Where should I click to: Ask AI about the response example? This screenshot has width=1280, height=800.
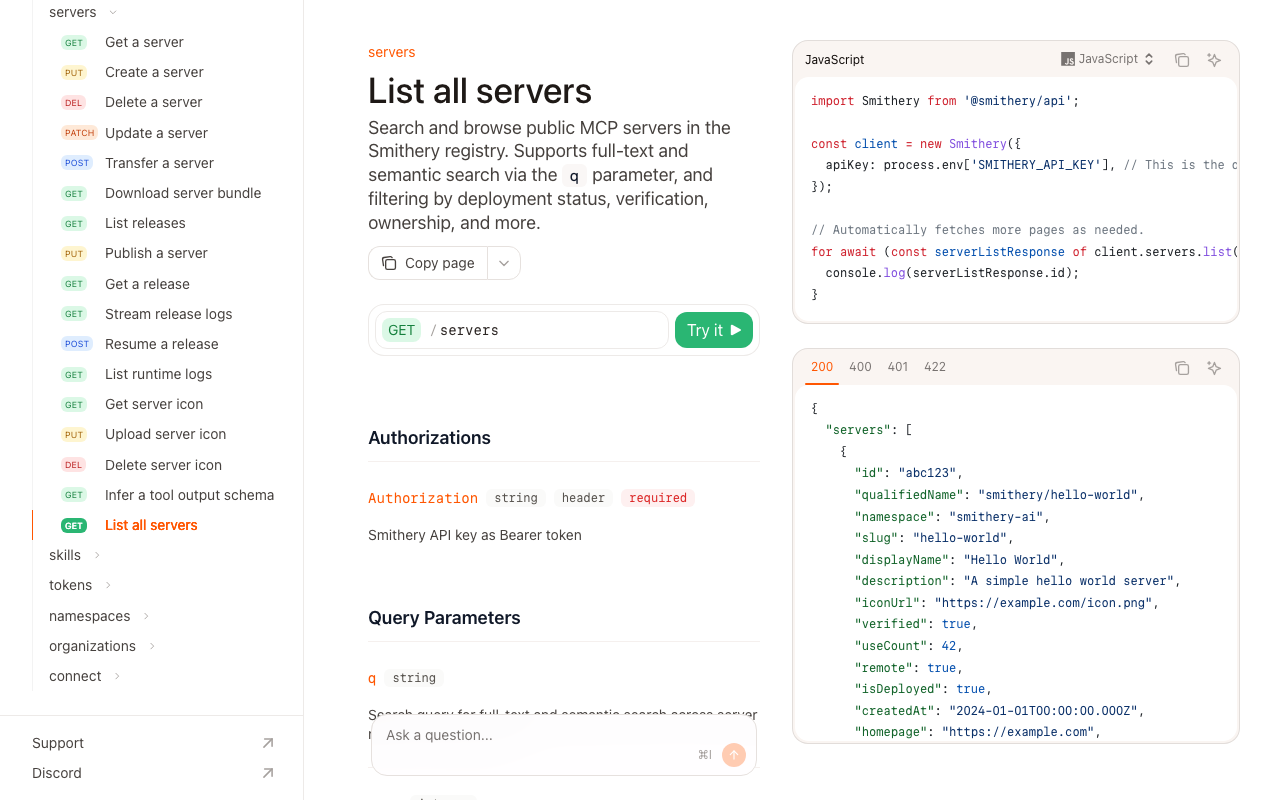[x=1214, y=368]
